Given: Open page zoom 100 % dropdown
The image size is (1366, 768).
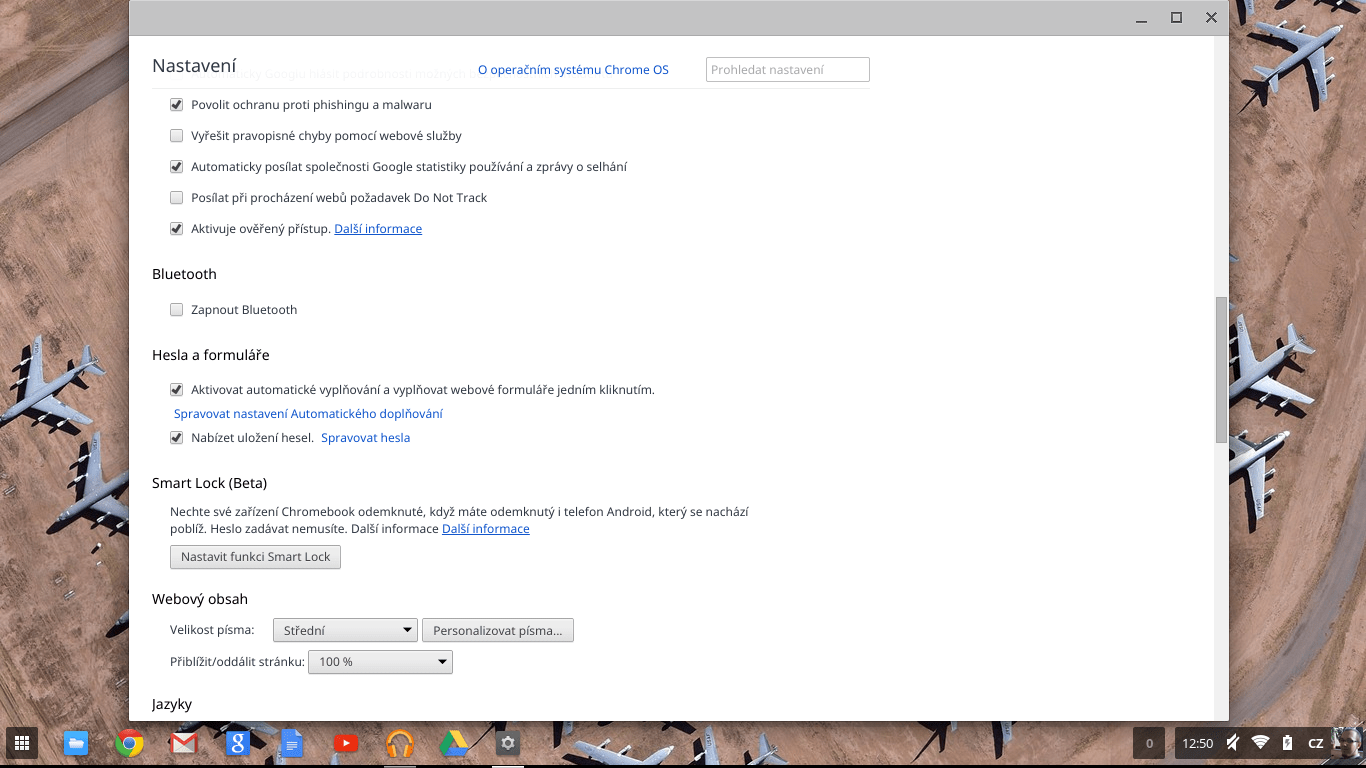Looking at the screenshot, I should 380,661.
